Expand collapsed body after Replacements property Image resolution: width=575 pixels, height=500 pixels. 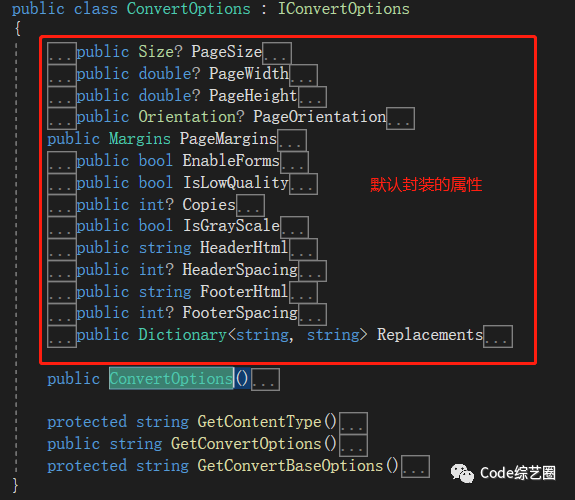[498, 336]
